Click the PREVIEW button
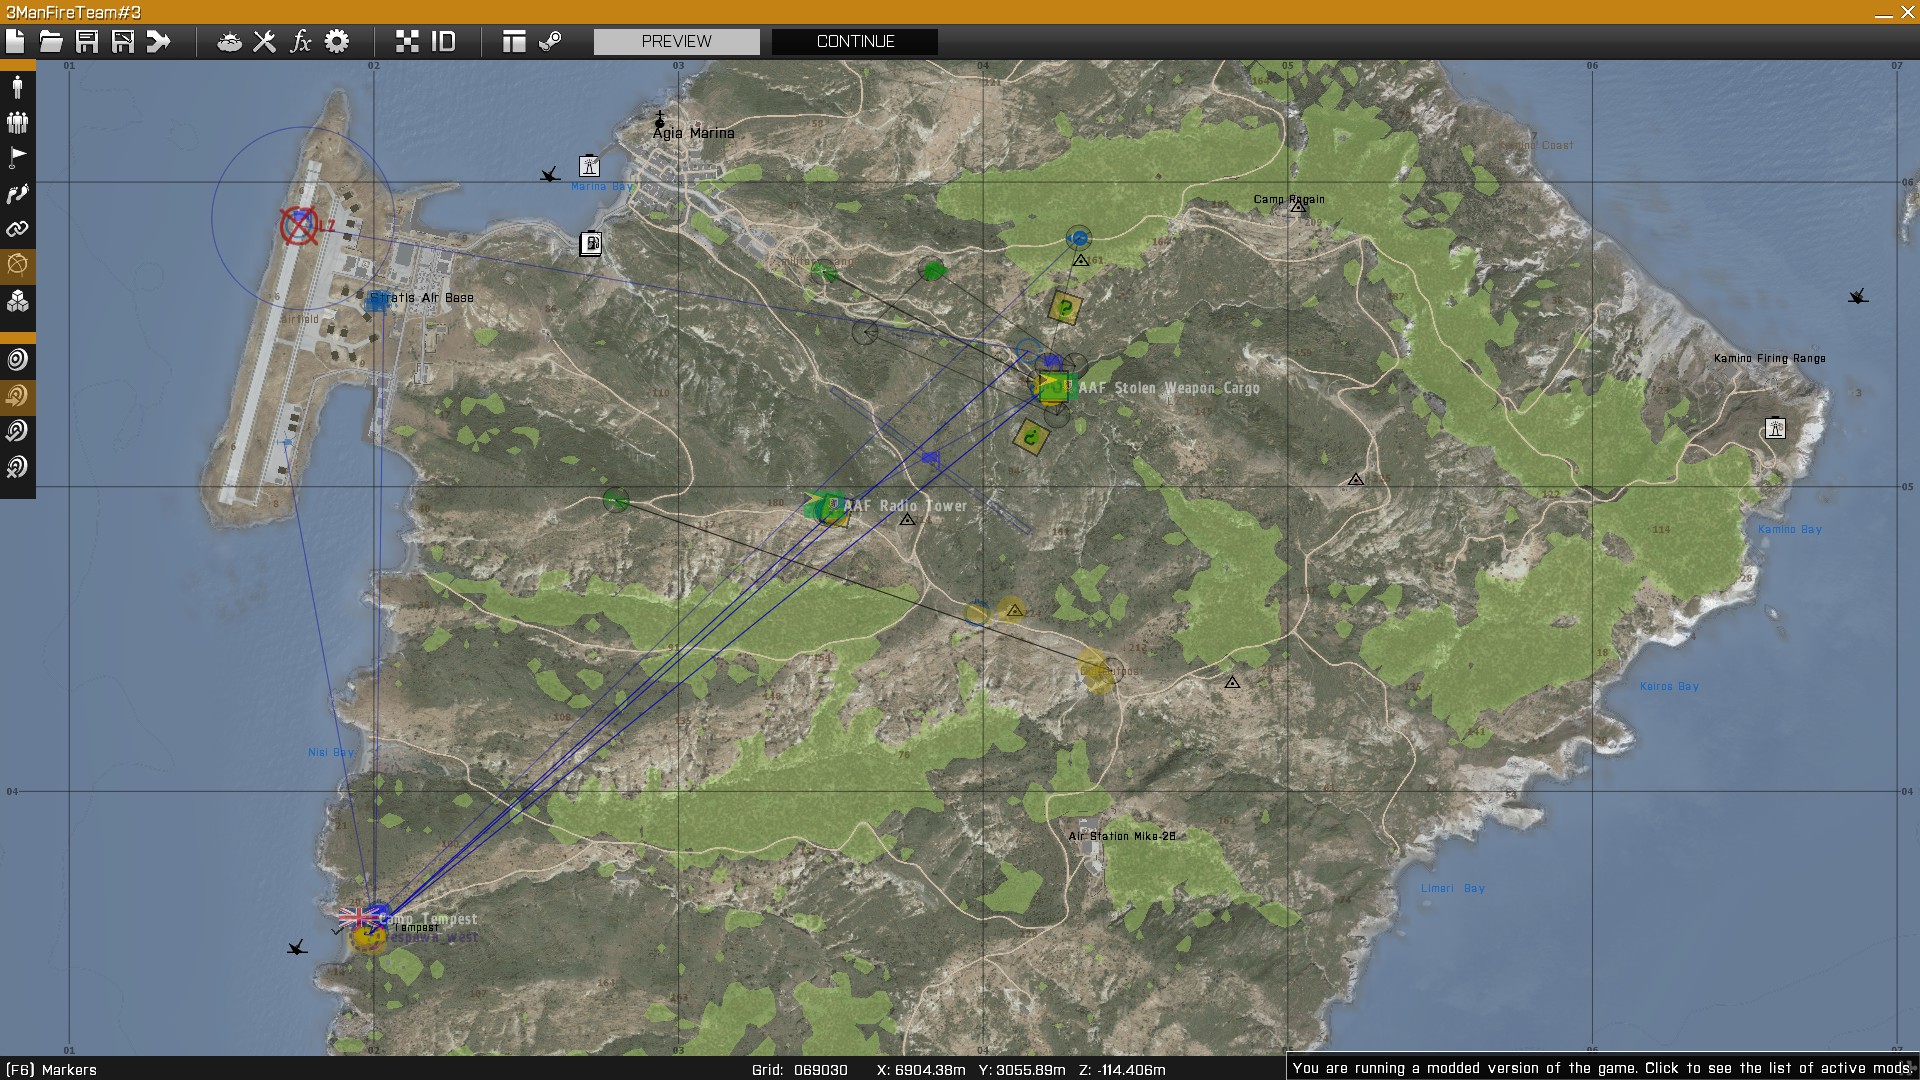This screenshot has width=1920, height=1080. coord(676,41)
